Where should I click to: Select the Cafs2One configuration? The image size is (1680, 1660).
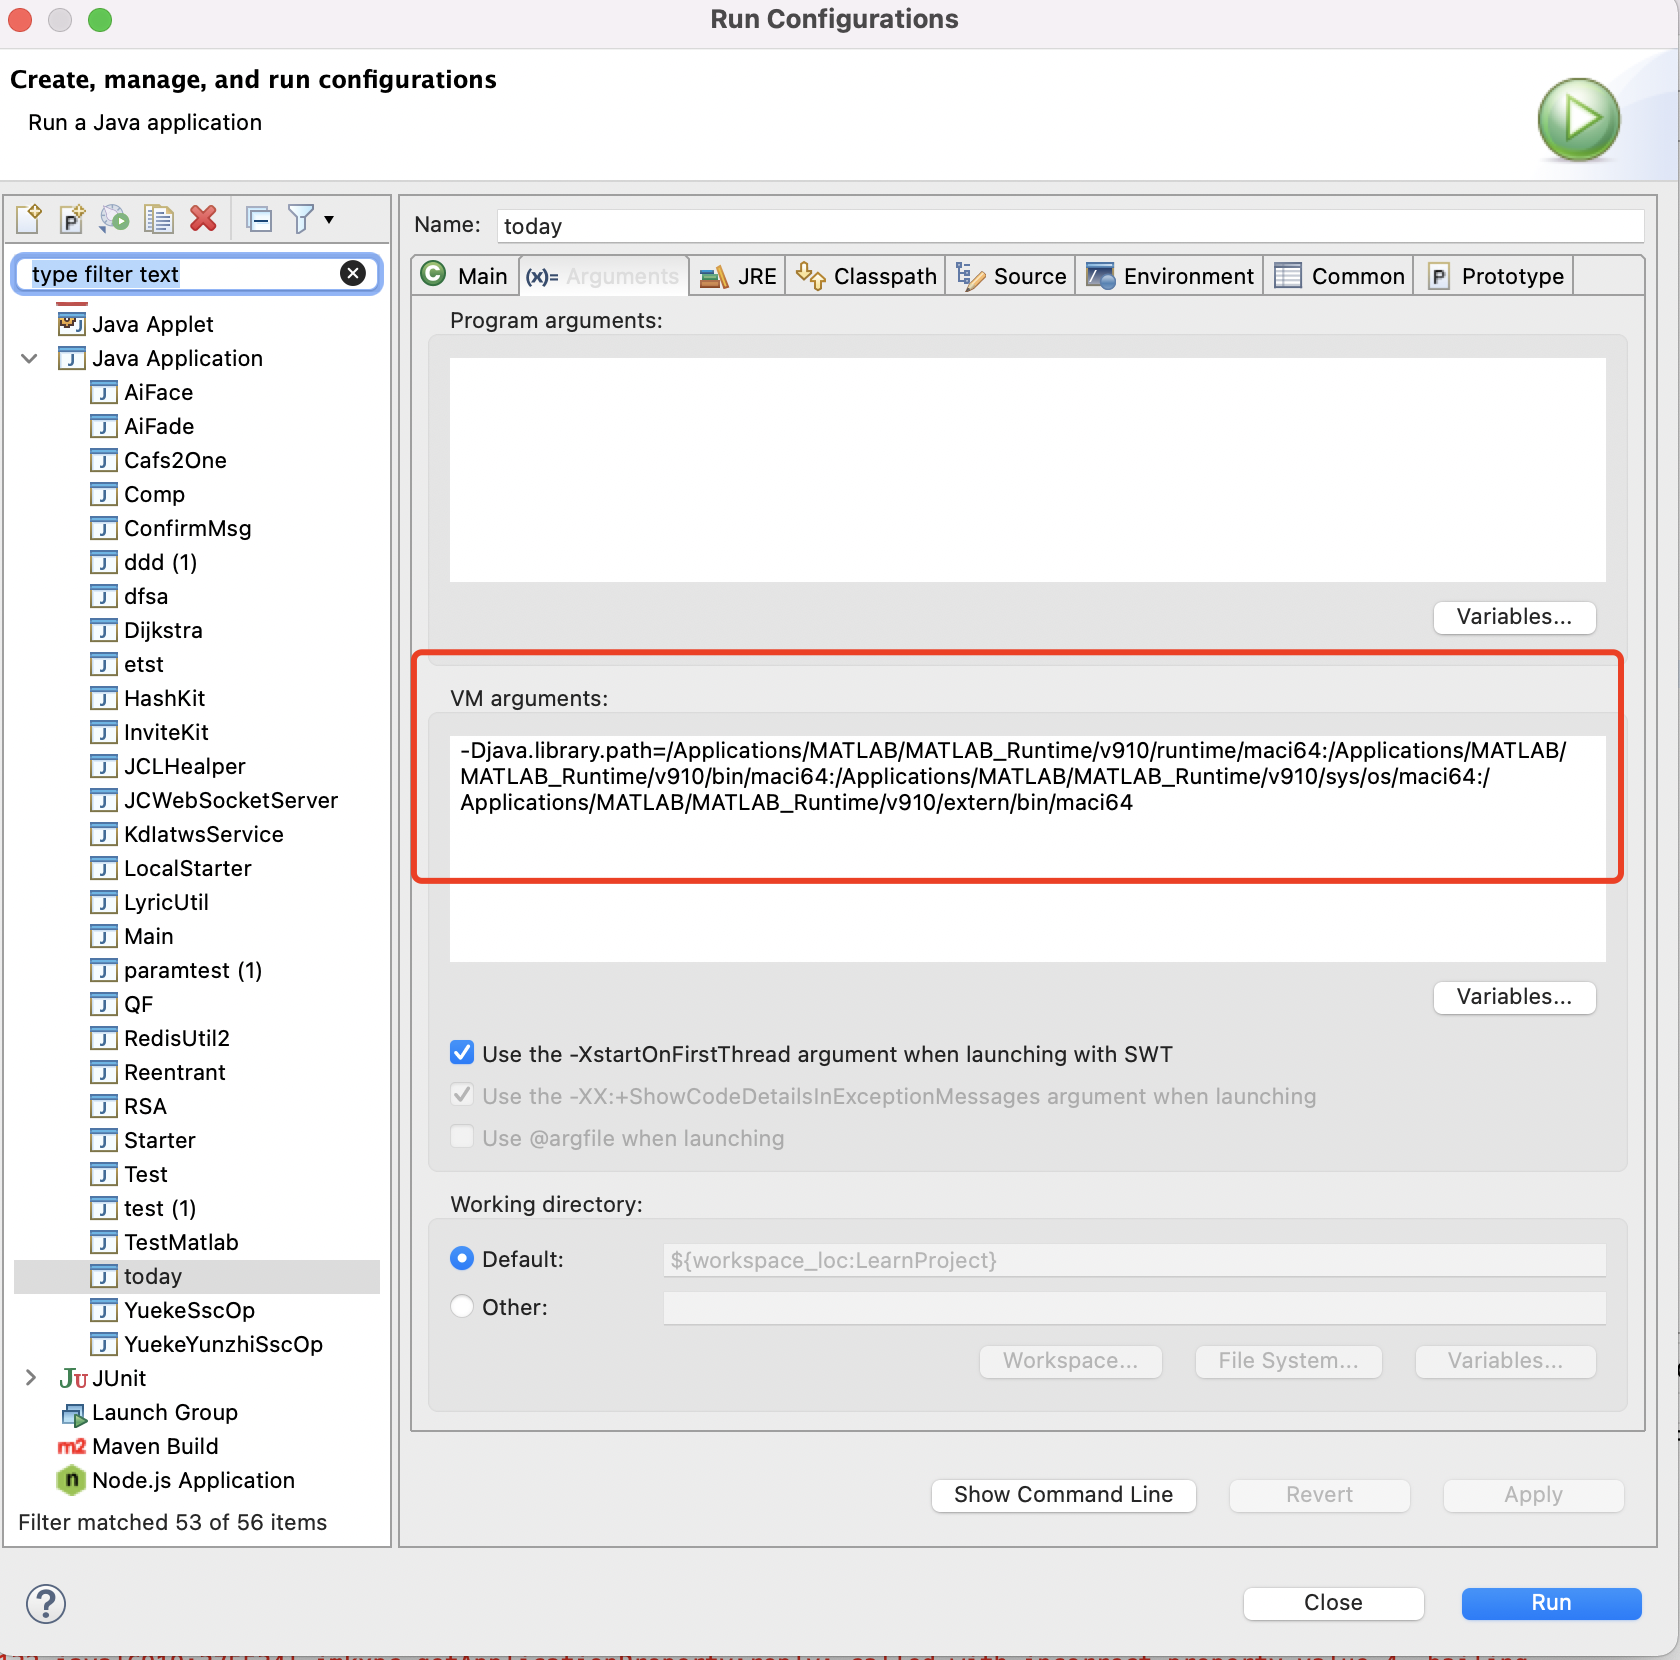coord(158,460)
